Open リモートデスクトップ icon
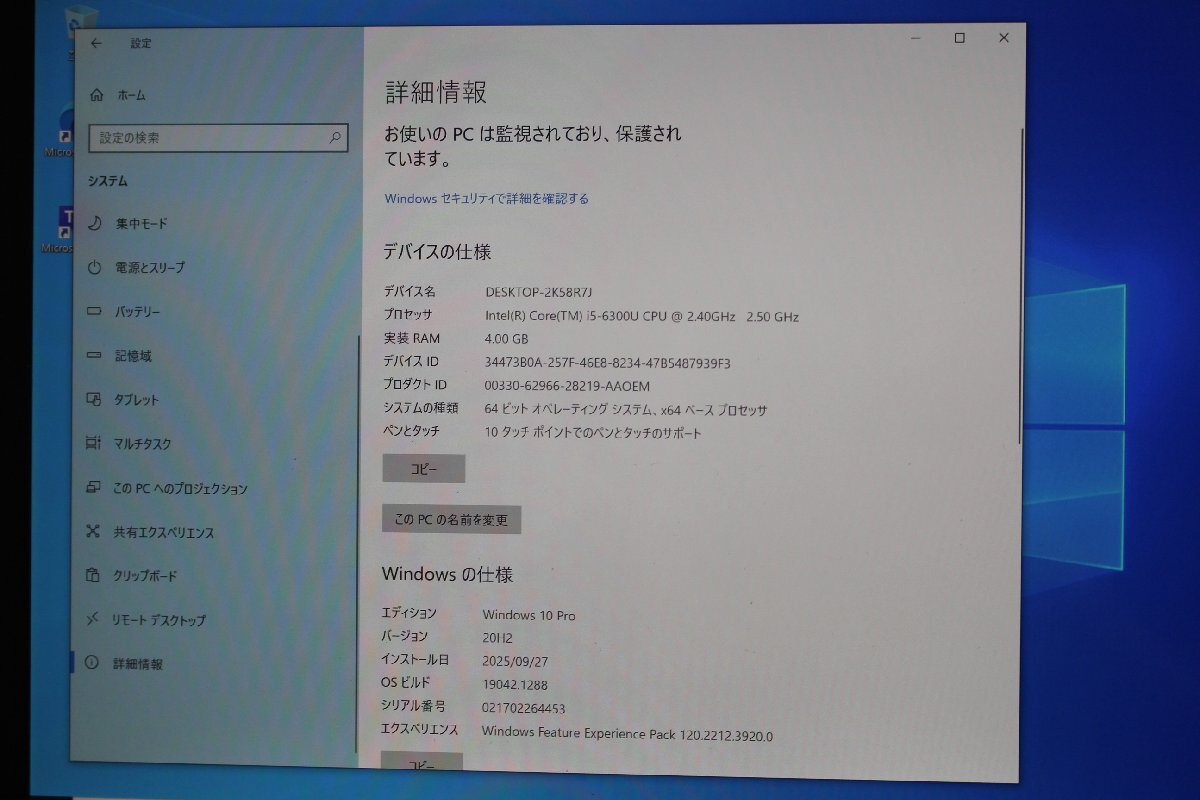This screenshot has width=1200, height=800. 92,619
